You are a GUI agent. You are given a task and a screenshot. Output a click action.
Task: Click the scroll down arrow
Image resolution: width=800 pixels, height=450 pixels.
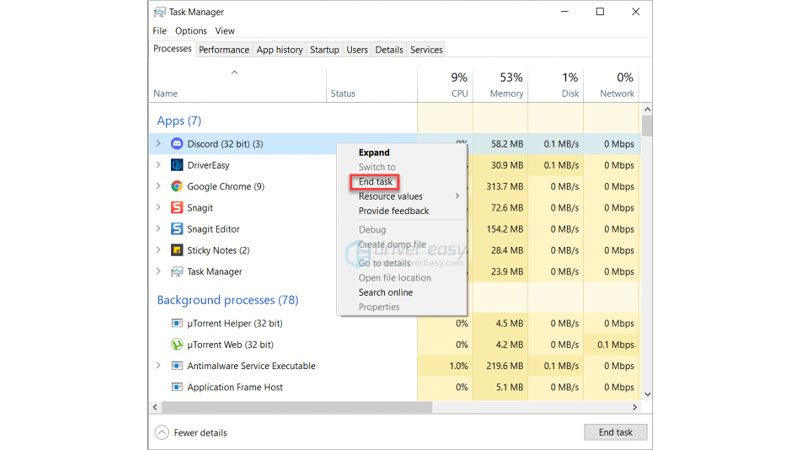[647, 394]
